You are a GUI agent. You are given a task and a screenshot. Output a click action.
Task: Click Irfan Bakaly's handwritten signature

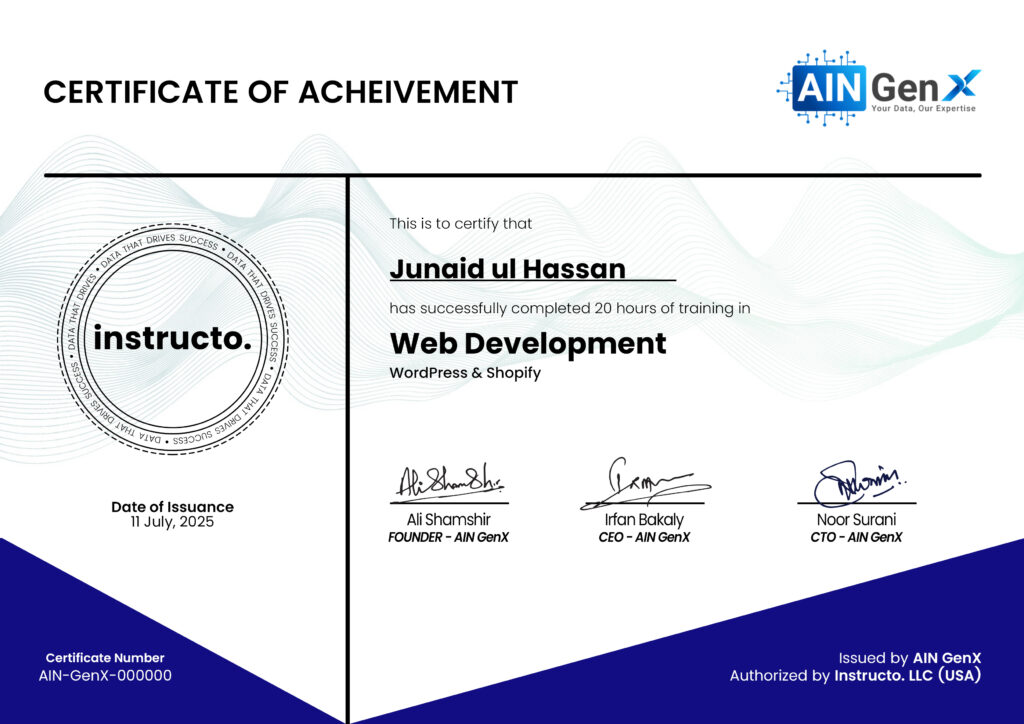pos(645,483)
